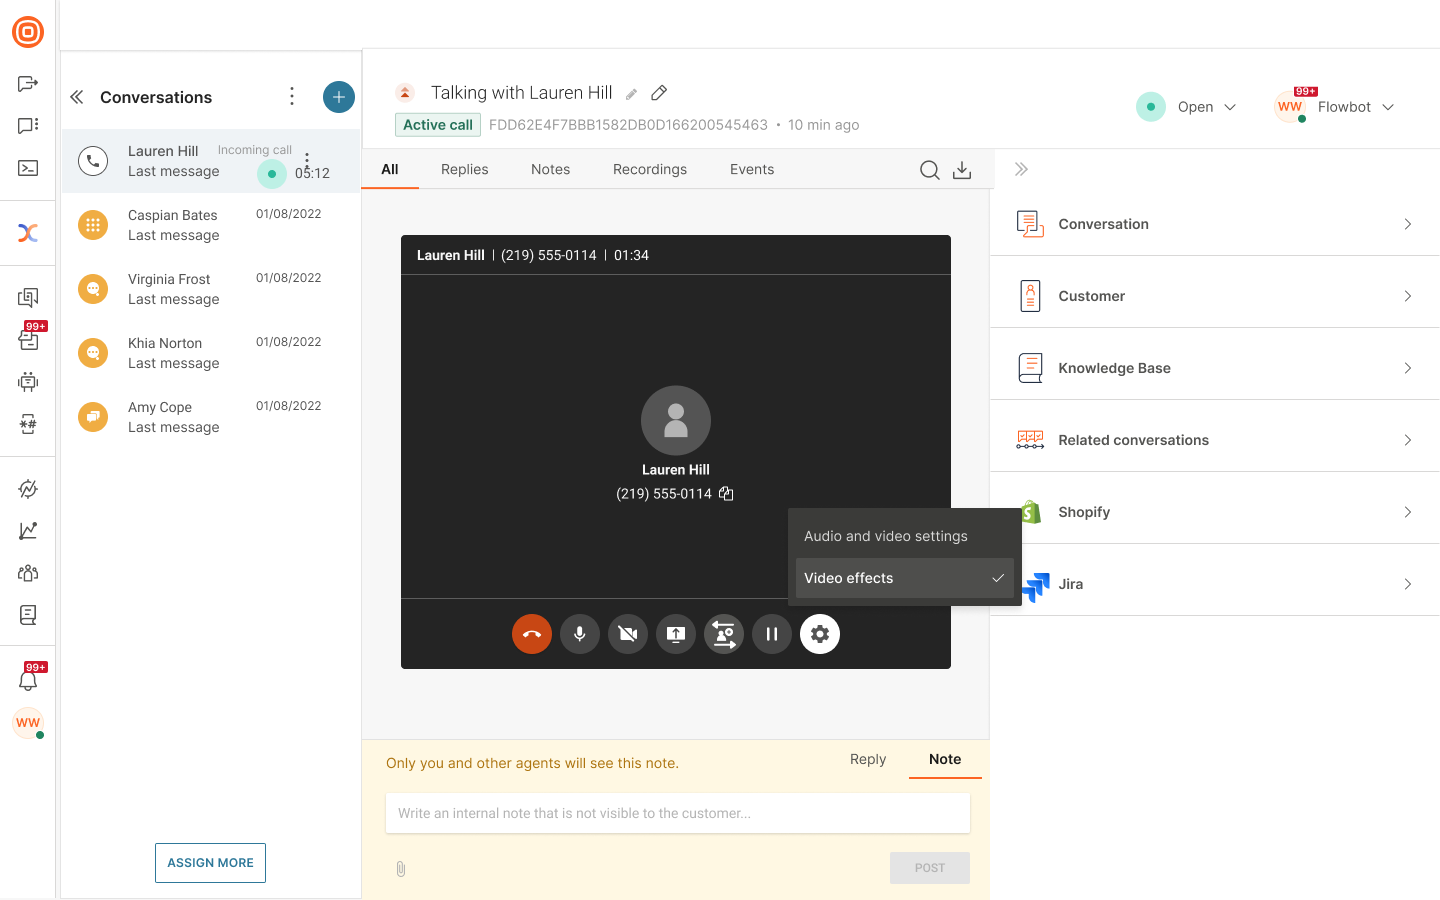Download the conversation transcript

point(962,170)
